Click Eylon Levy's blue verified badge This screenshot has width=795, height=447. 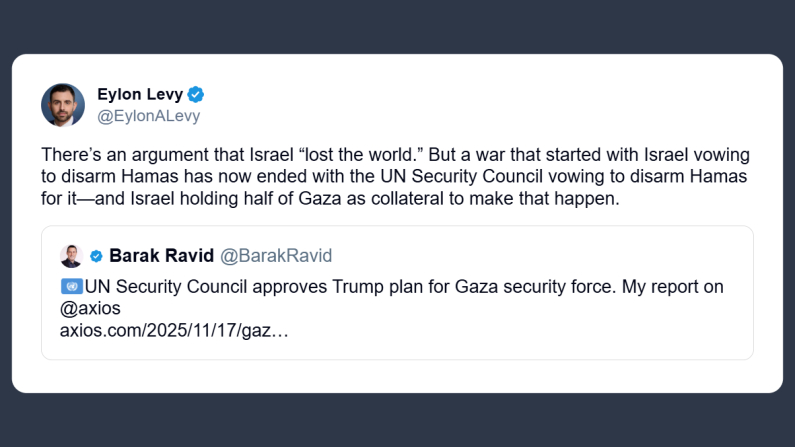pyautogui.click(x=197, y=95)
